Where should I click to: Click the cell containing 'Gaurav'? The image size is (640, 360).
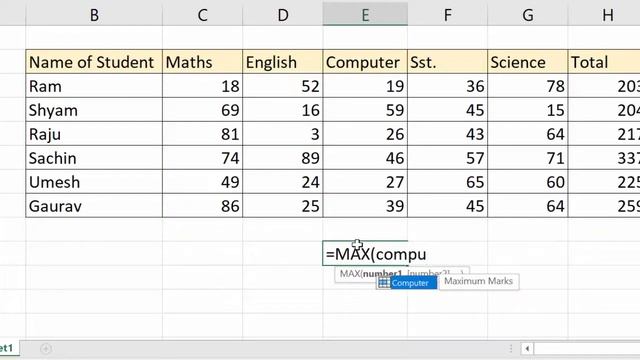click(94, 206)
